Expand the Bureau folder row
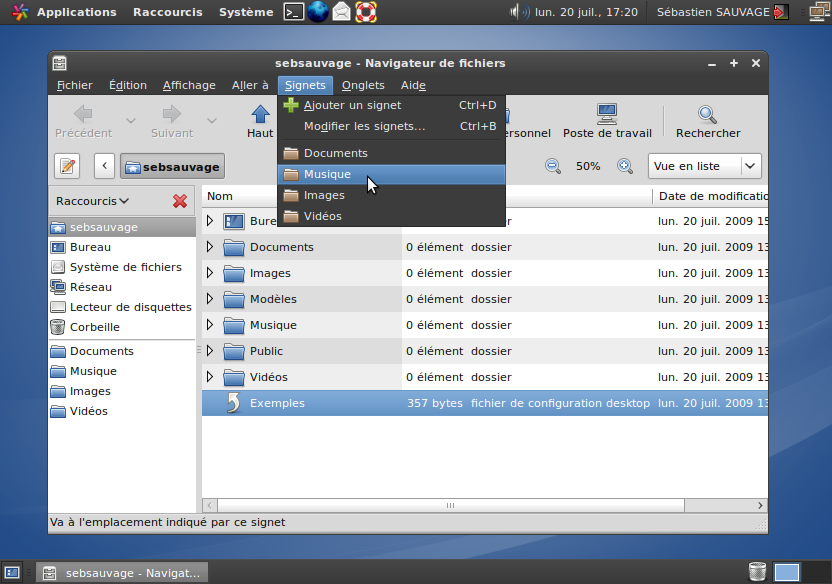 click(x=210, y=221)
